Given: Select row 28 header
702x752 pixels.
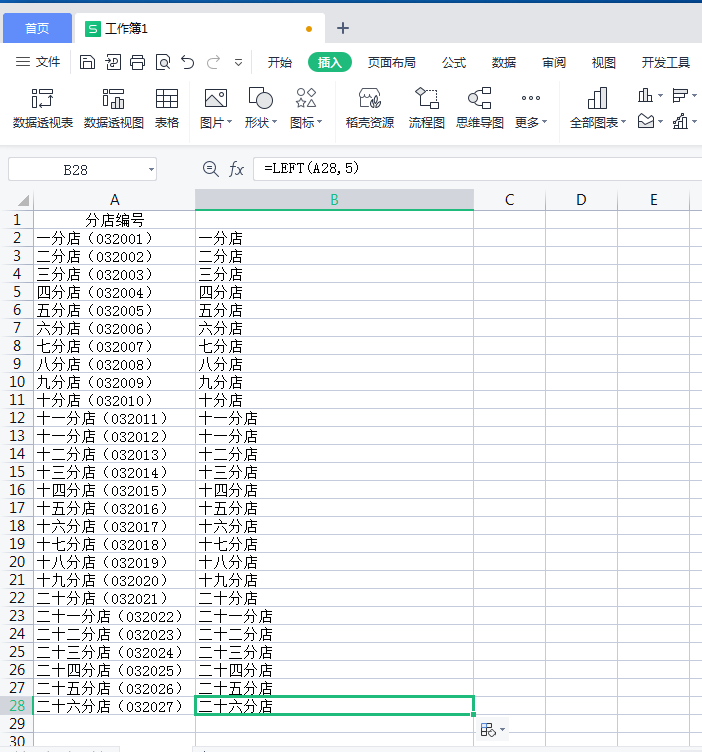Looking at the screenshot, I should (x=17, y=705).
